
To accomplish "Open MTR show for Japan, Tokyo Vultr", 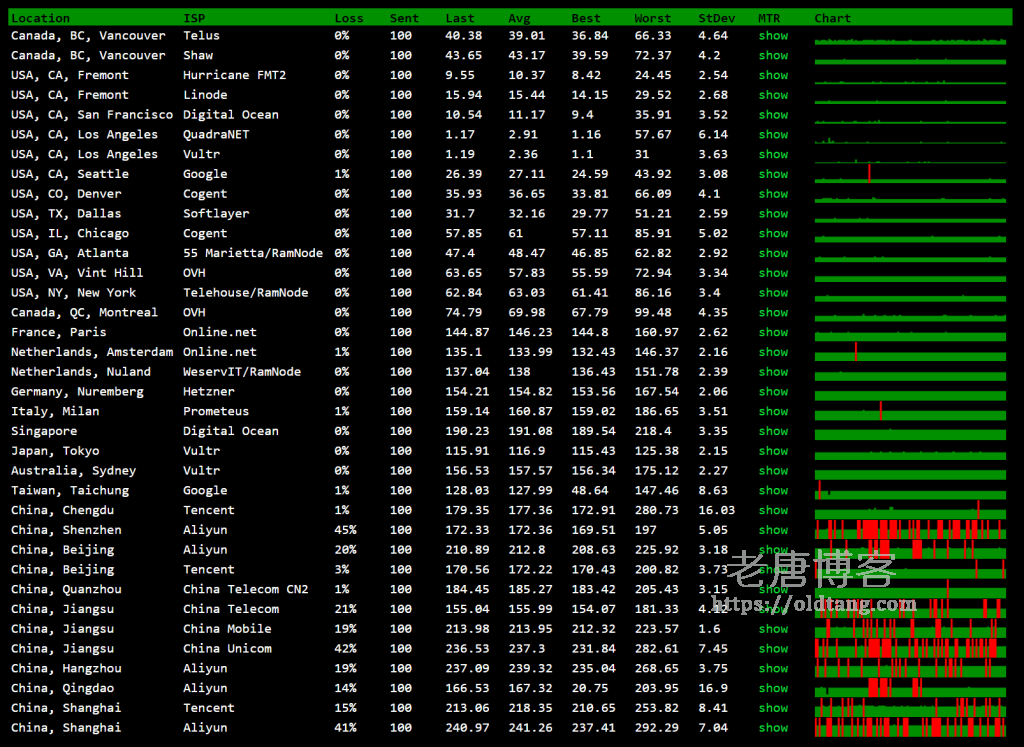I will coord(773,451).
